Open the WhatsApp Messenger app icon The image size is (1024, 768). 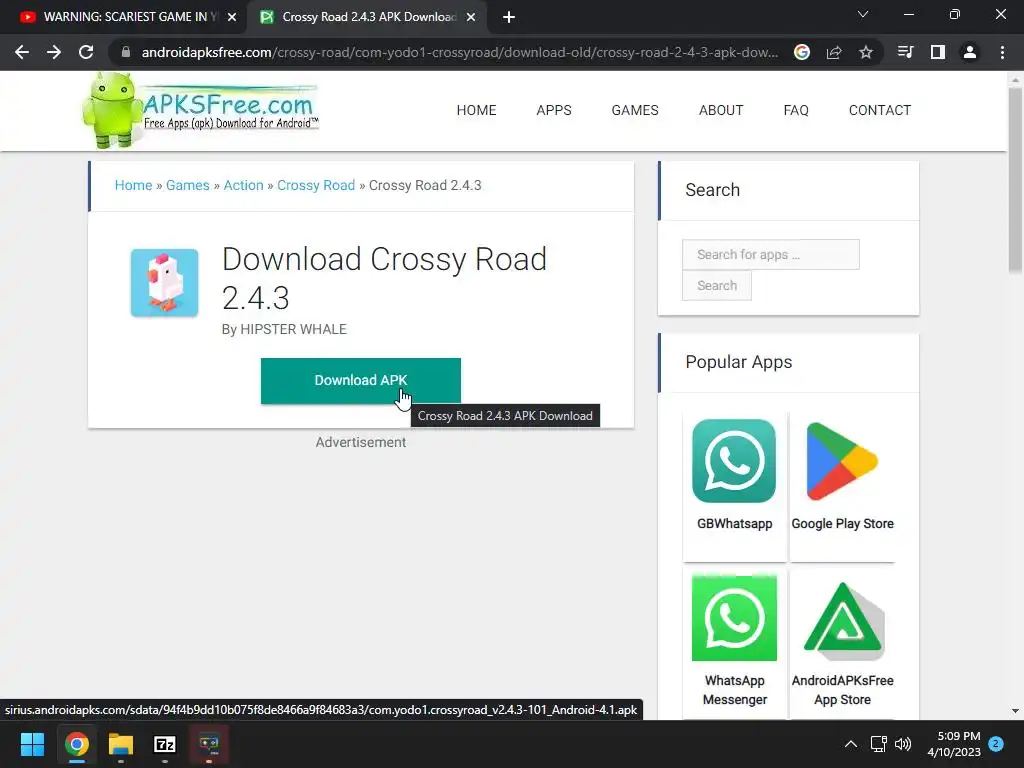click(734, 618)
